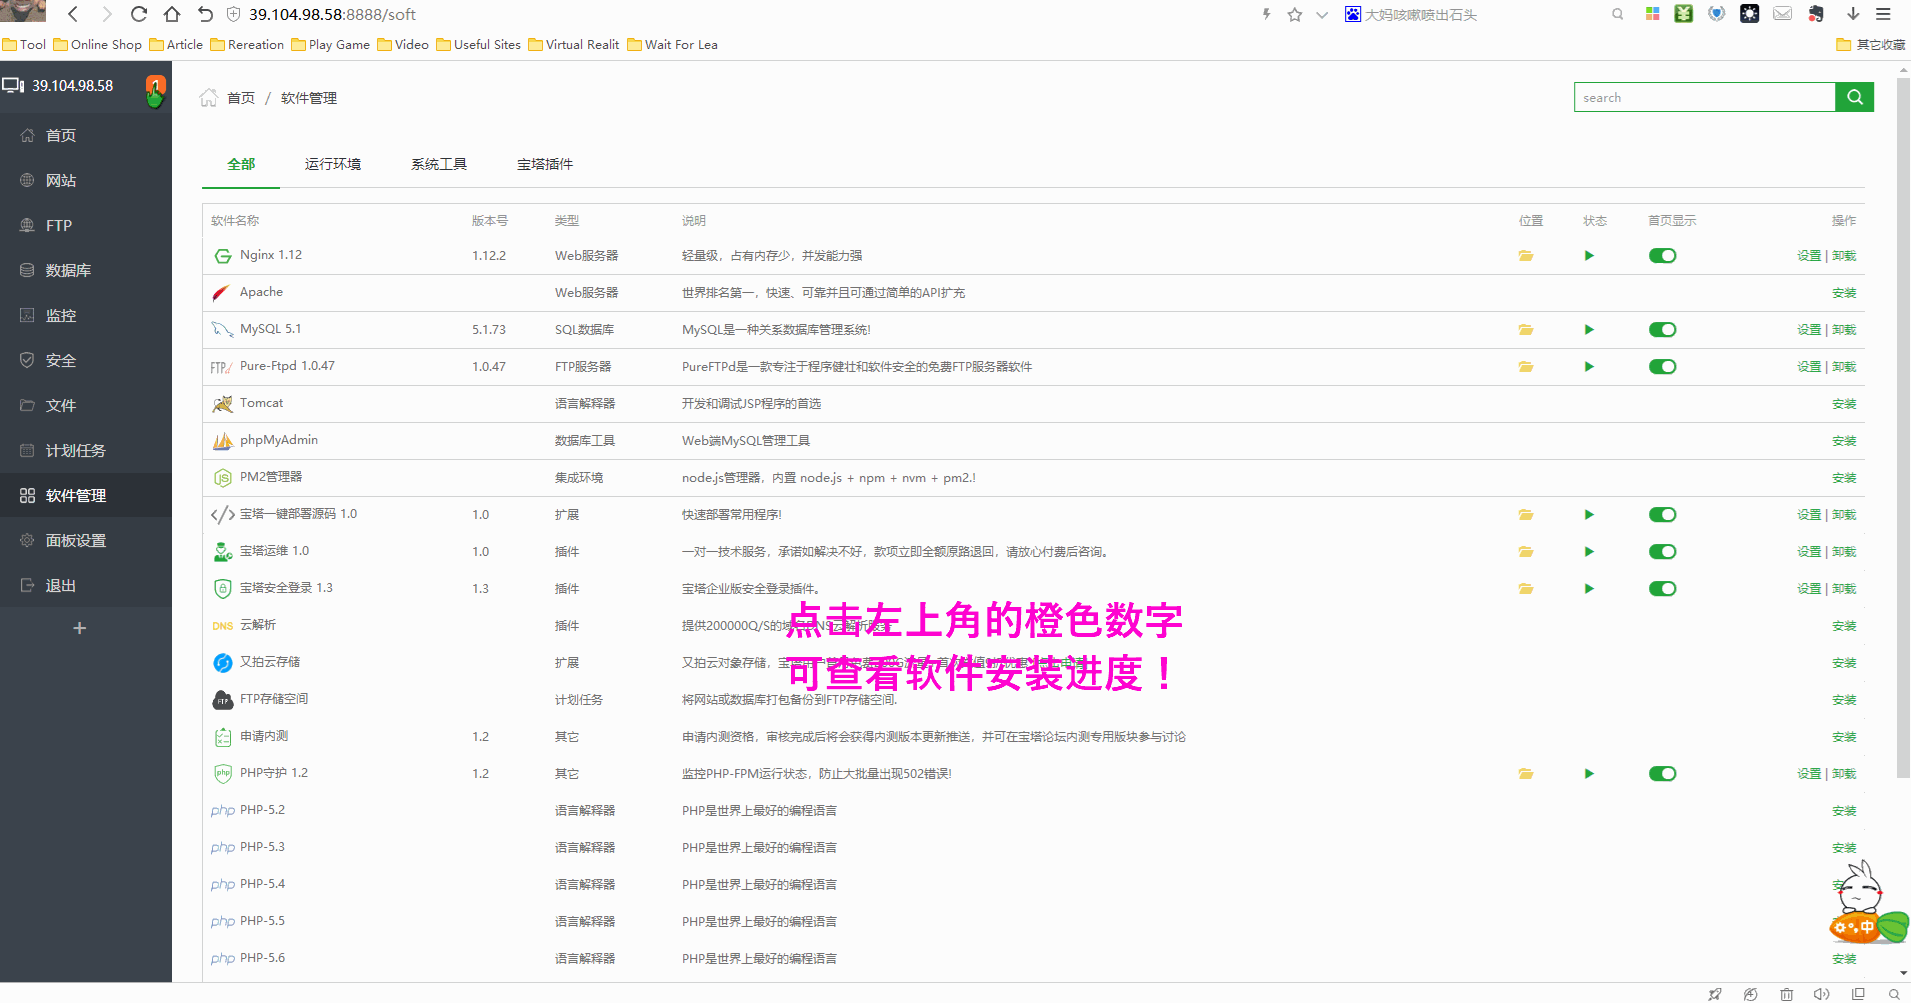Click the 云解析 DNS icon
Screen dimensions: 1911x1003
(222, 626)
